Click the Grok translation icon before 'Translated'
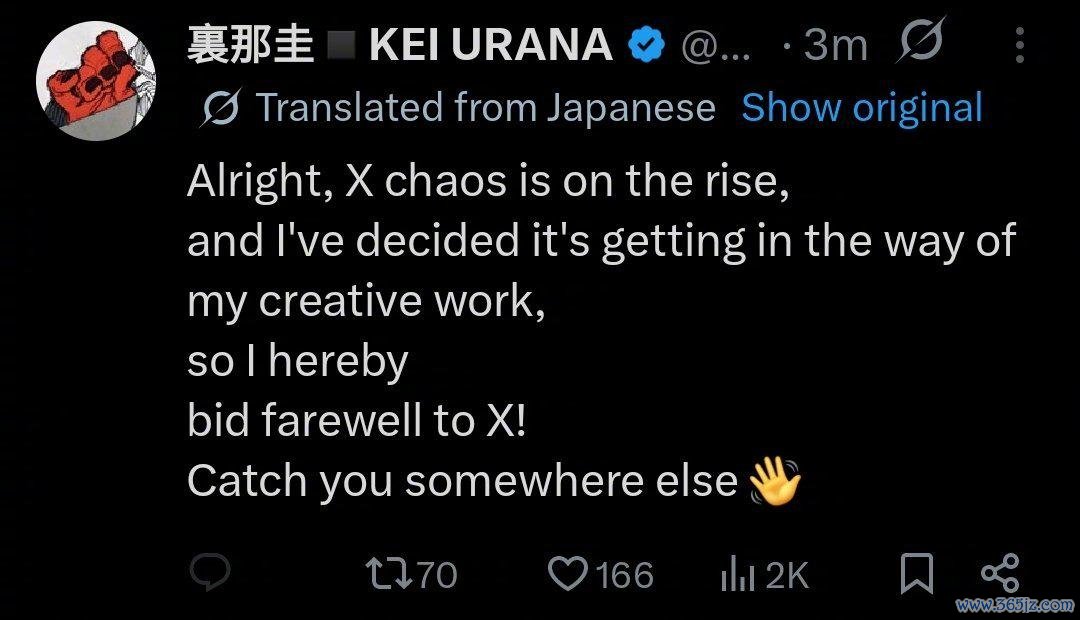Screen dimensions: 1080x620 click(220, 108)
